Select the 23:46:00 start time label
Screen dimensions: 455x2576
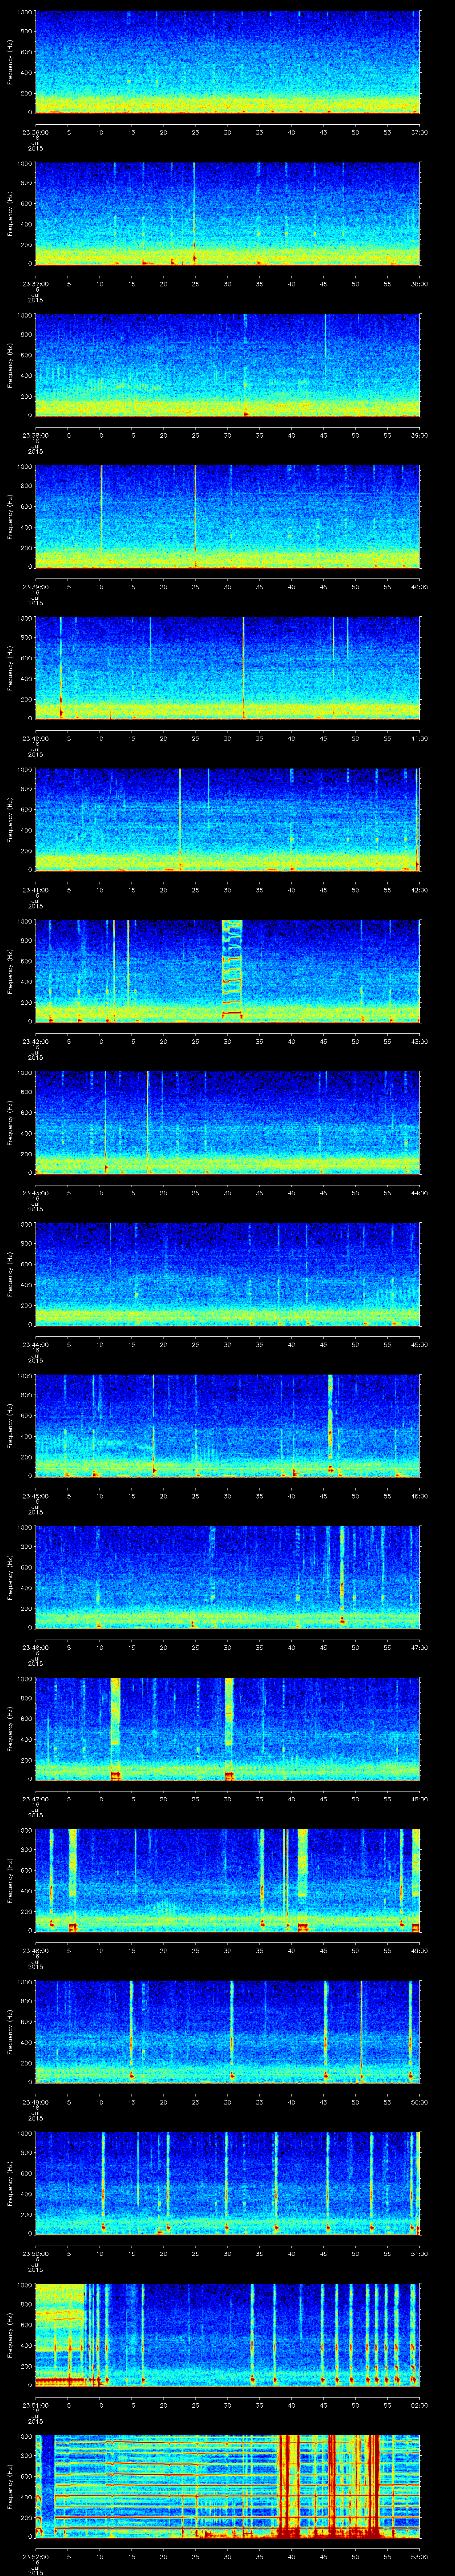click(35, 1647)
